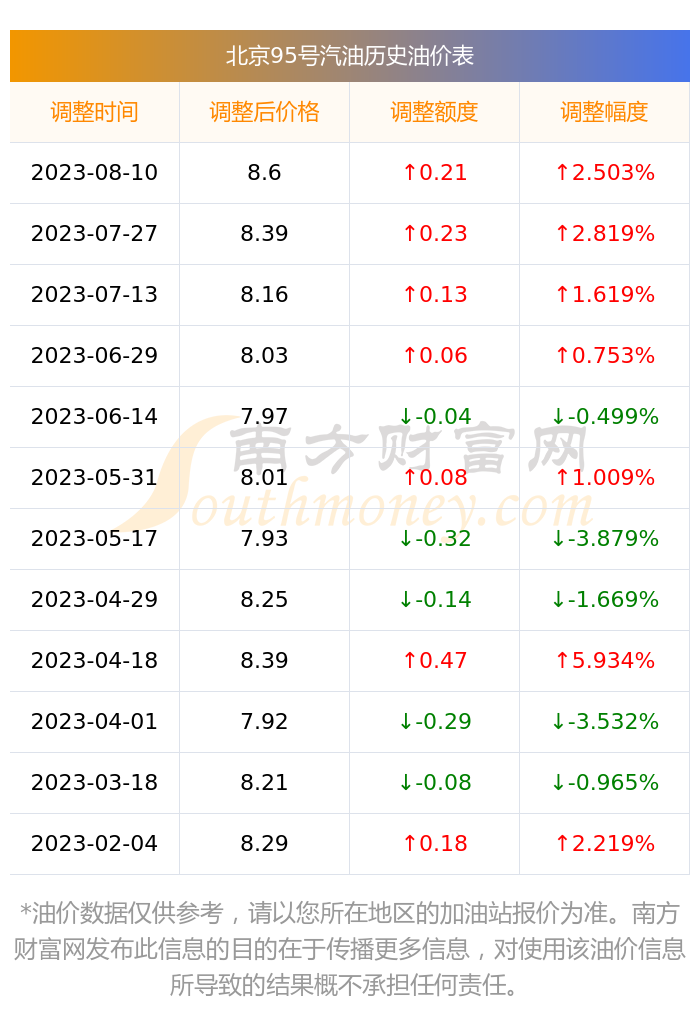The height and width of the screenshot is (1013, 700).
Task: Click the ↑2.219% percentage cell
Action: coord(604,843)
